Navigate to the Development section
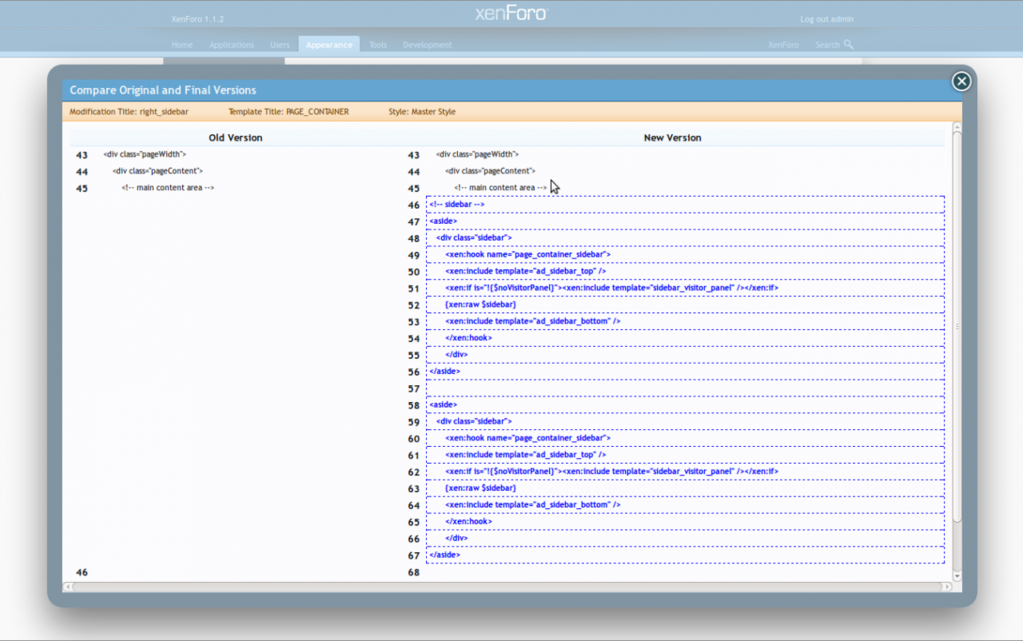This screenshot has width=1023, height=641. 427,44
